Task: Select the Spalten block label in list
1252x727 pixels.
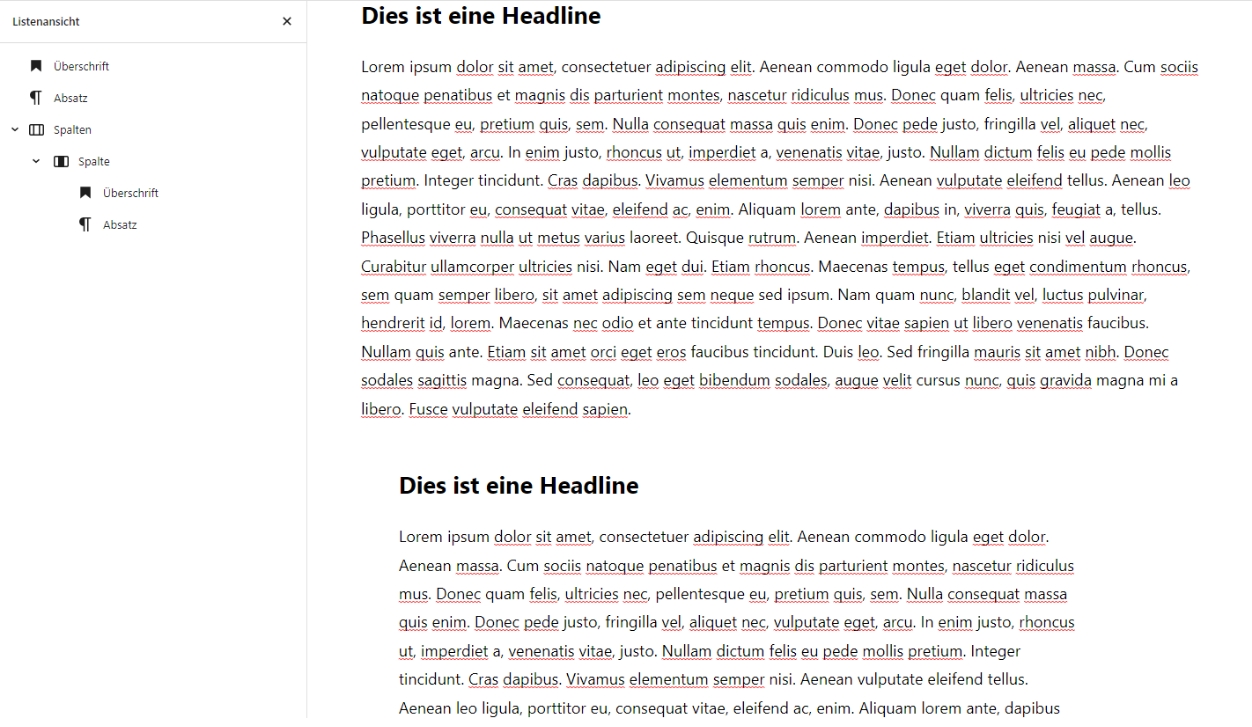Action: [x=72, y=130]
